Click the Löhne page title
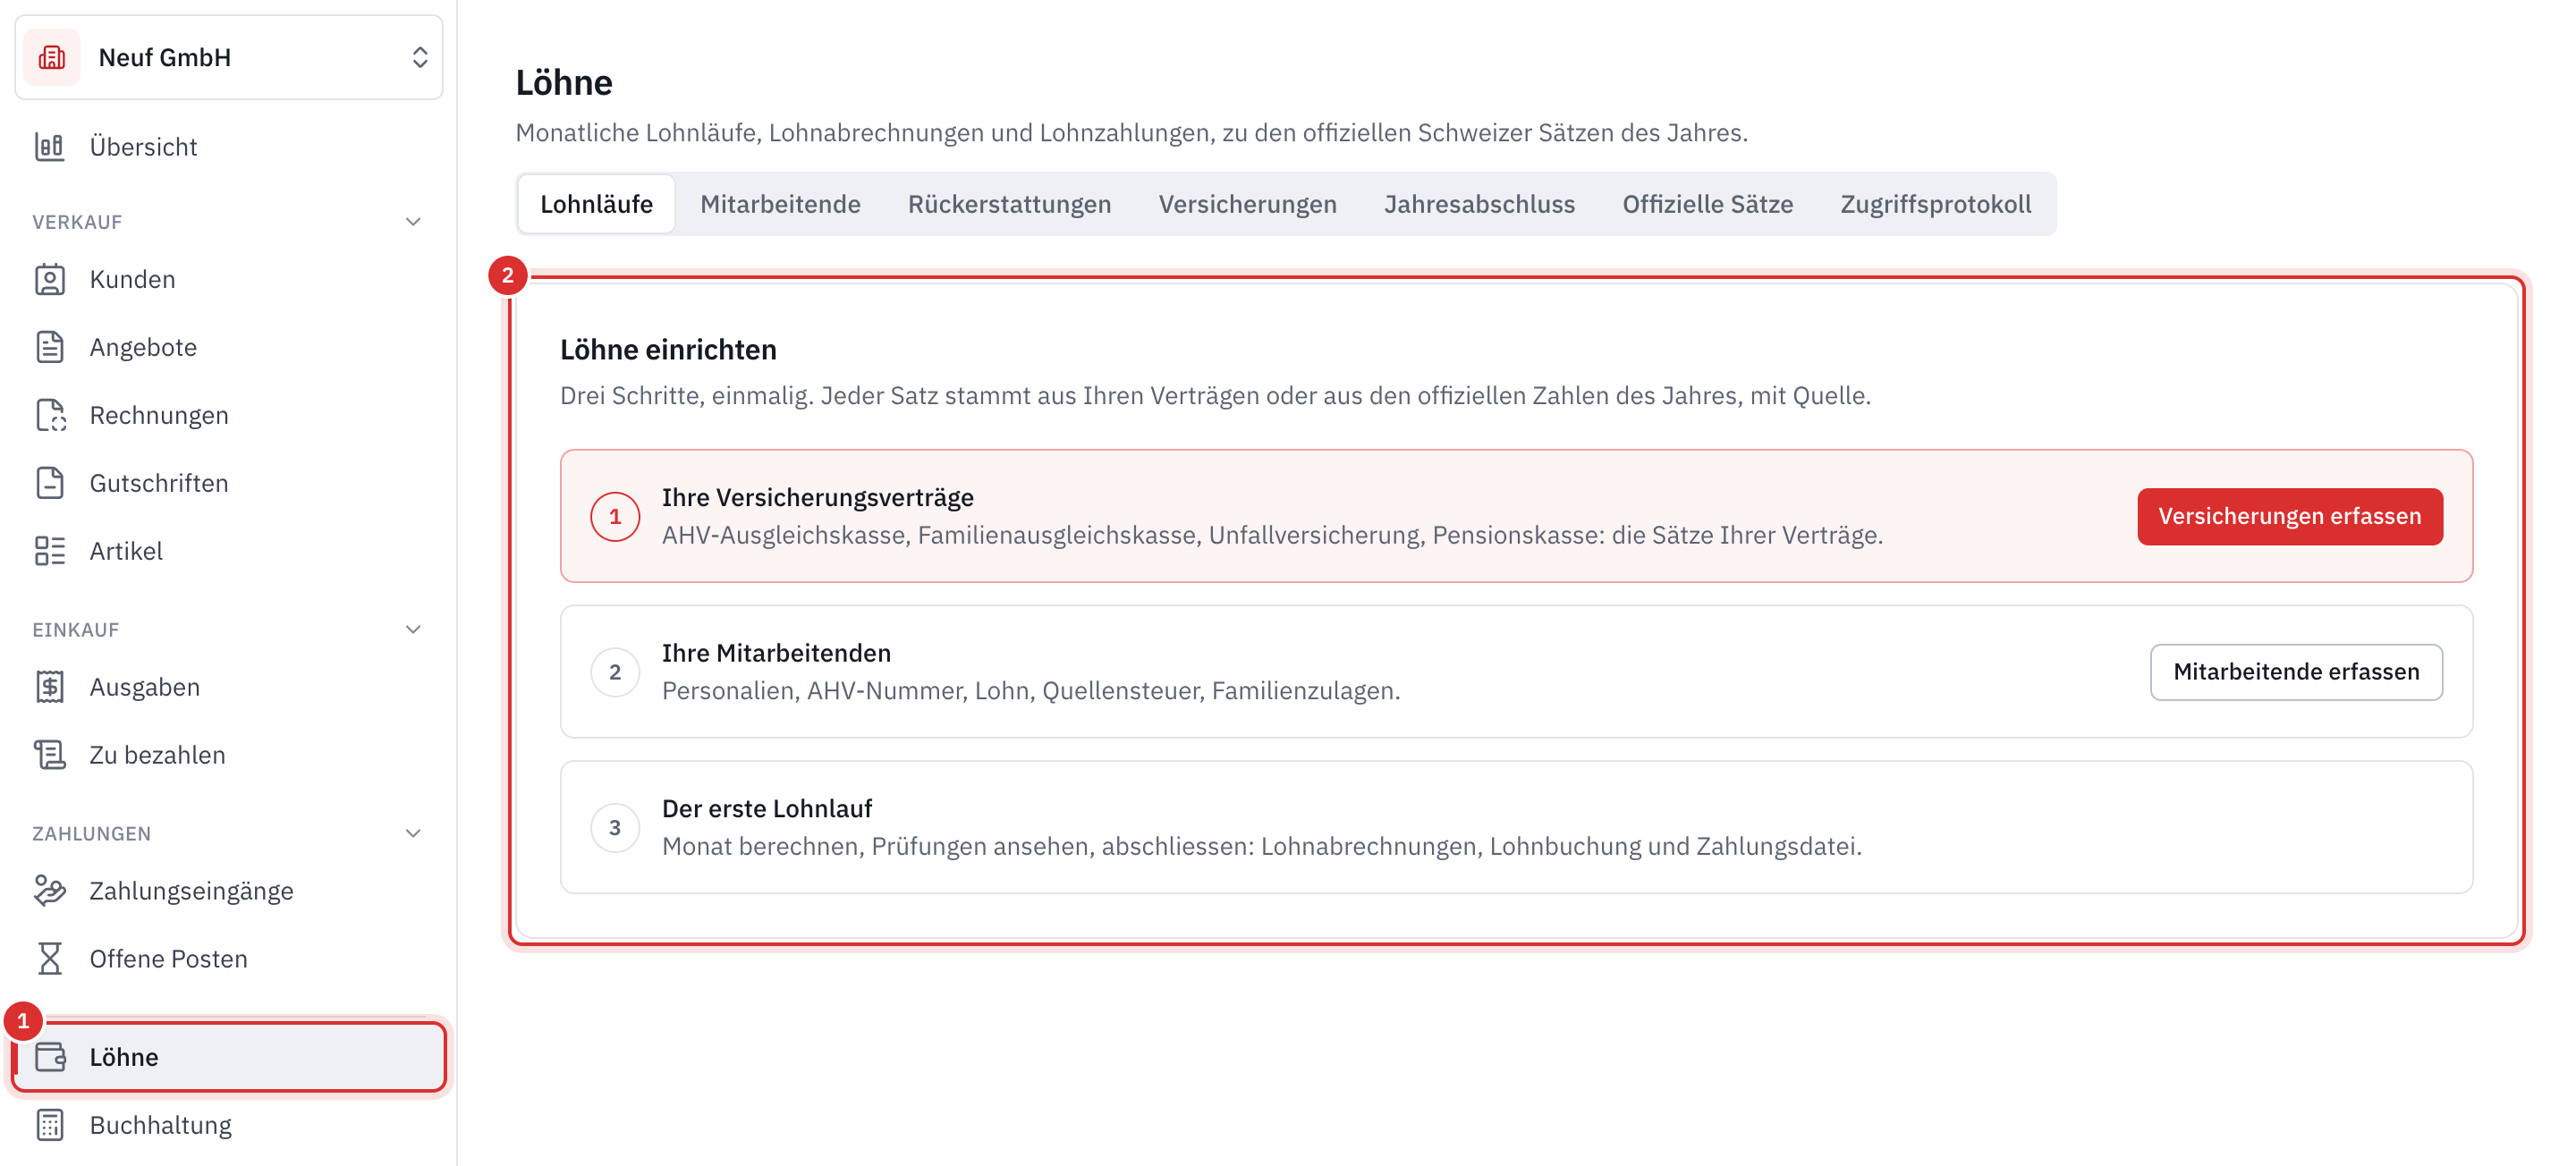 tap(564, 82)
